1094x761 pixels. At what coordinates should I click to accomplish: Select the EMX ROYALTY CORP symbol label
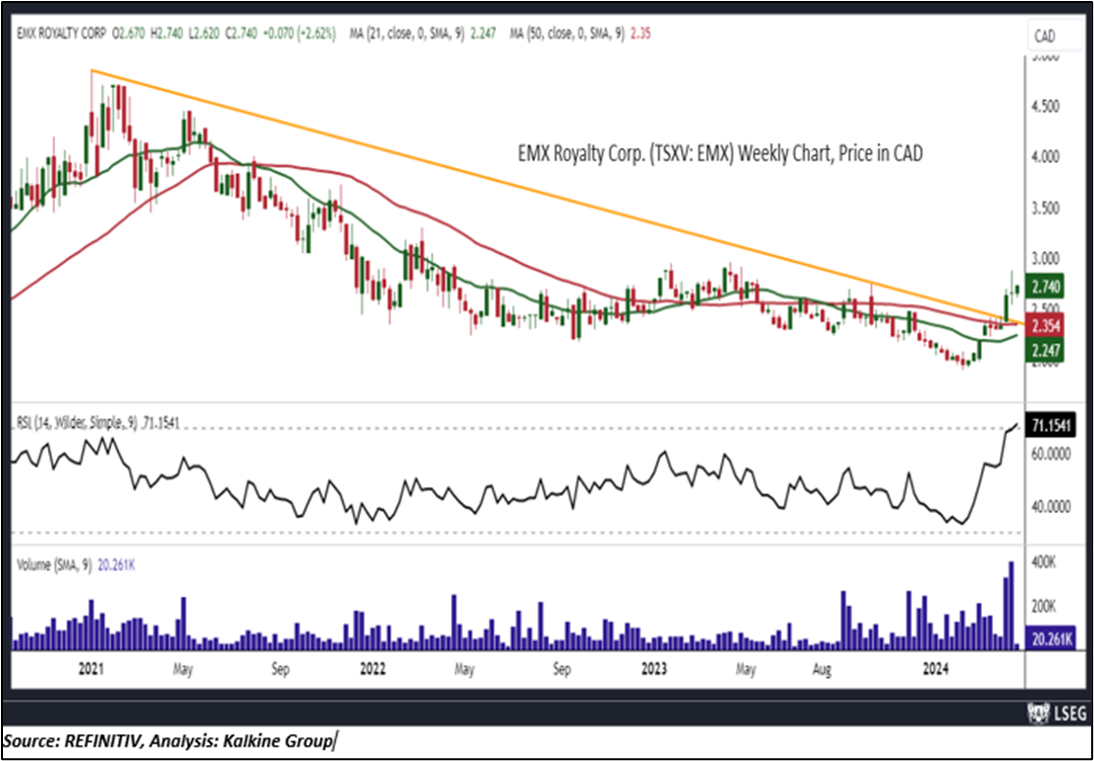click(x=59, y=33)
